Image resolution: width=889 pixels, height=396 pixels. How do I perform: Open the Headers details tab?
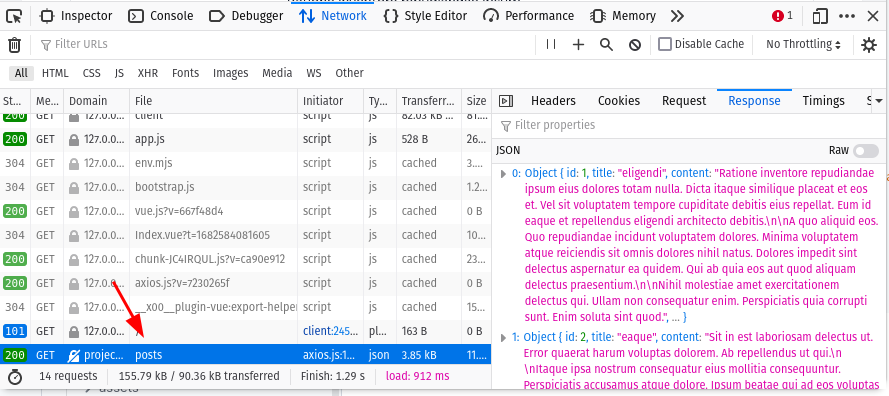(553, 101)
